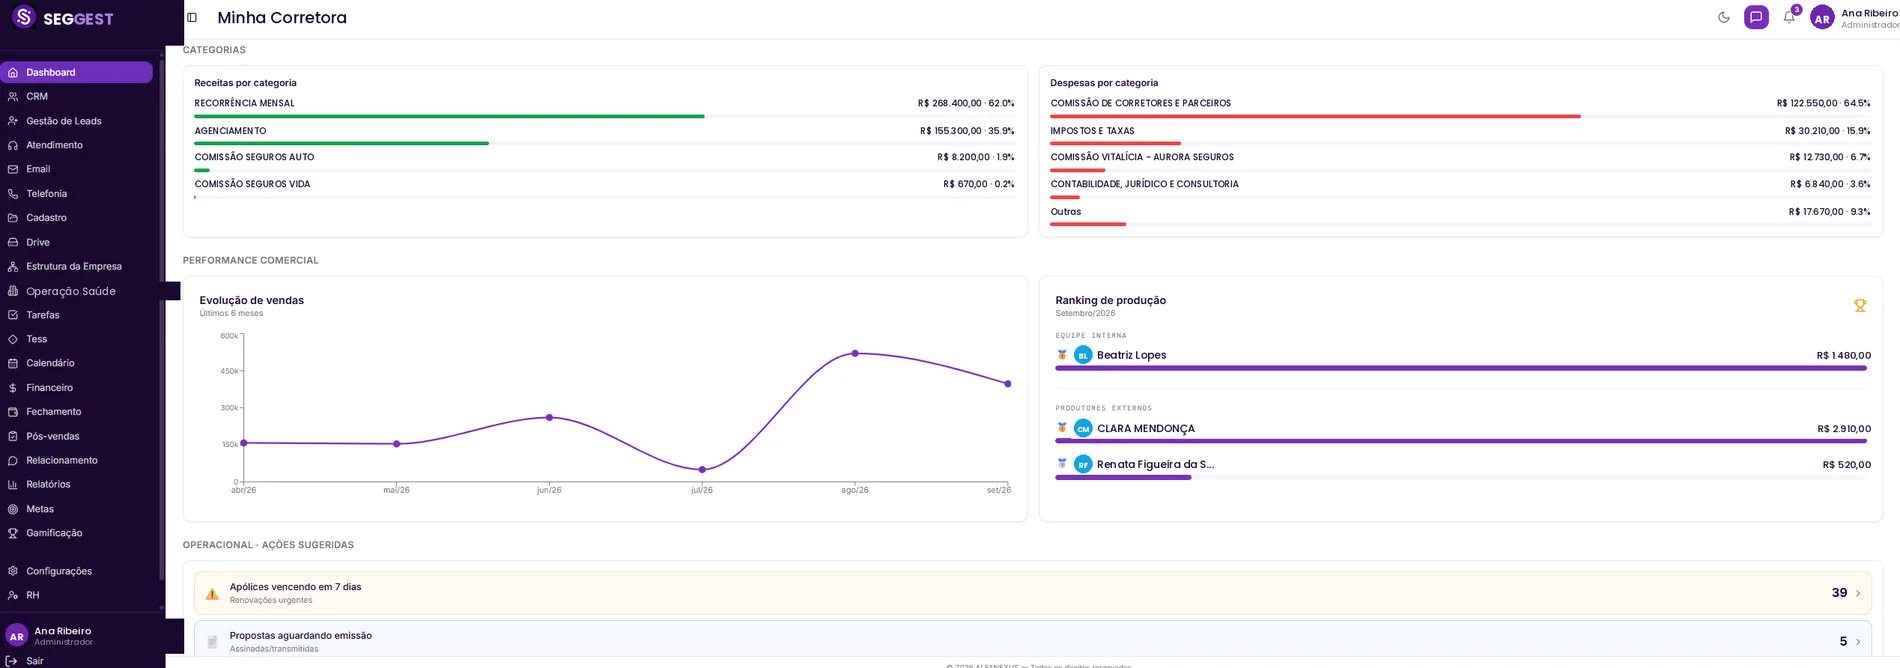Click the warning icon on Apólices vencendo
Screen dimensions: 1900x668
(212, 594)
